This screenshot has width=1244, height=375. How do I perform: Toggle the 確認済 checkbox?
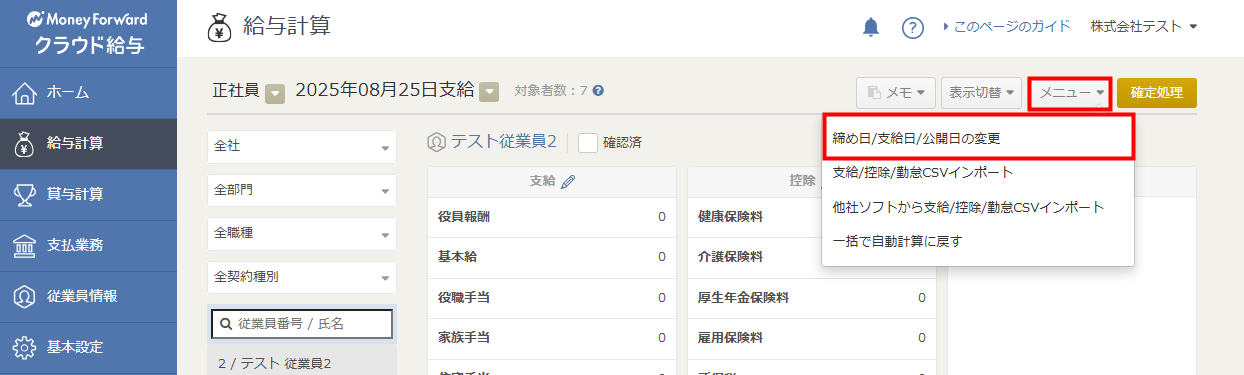tap(588, 143)
